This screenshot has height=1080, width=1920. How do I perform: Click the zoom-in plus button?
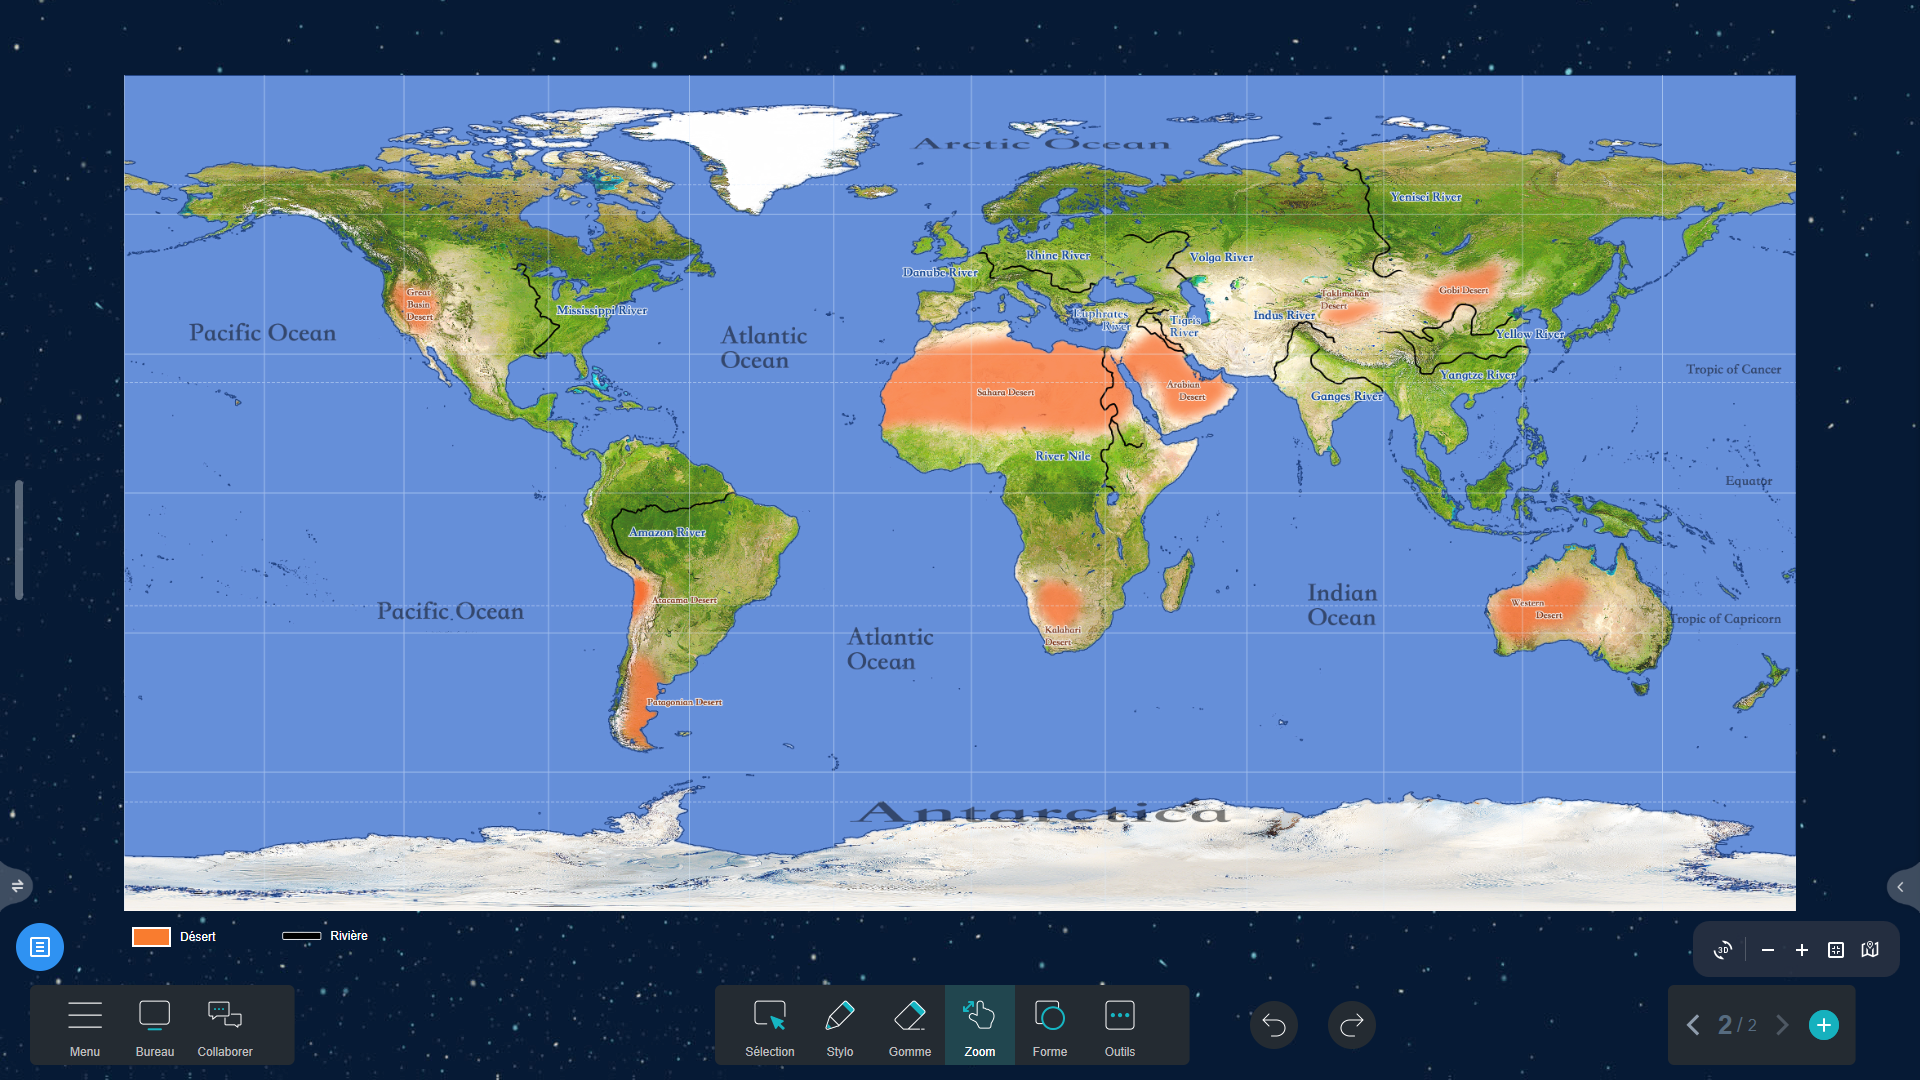[x=1801, y=949]
